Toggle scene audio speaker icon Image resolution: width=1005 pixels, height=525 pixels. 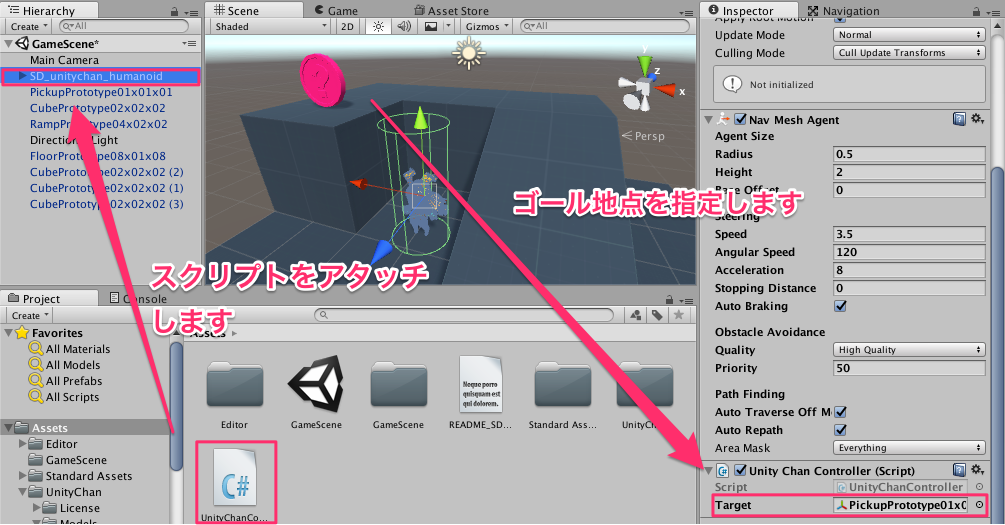(x=404, y=26)
